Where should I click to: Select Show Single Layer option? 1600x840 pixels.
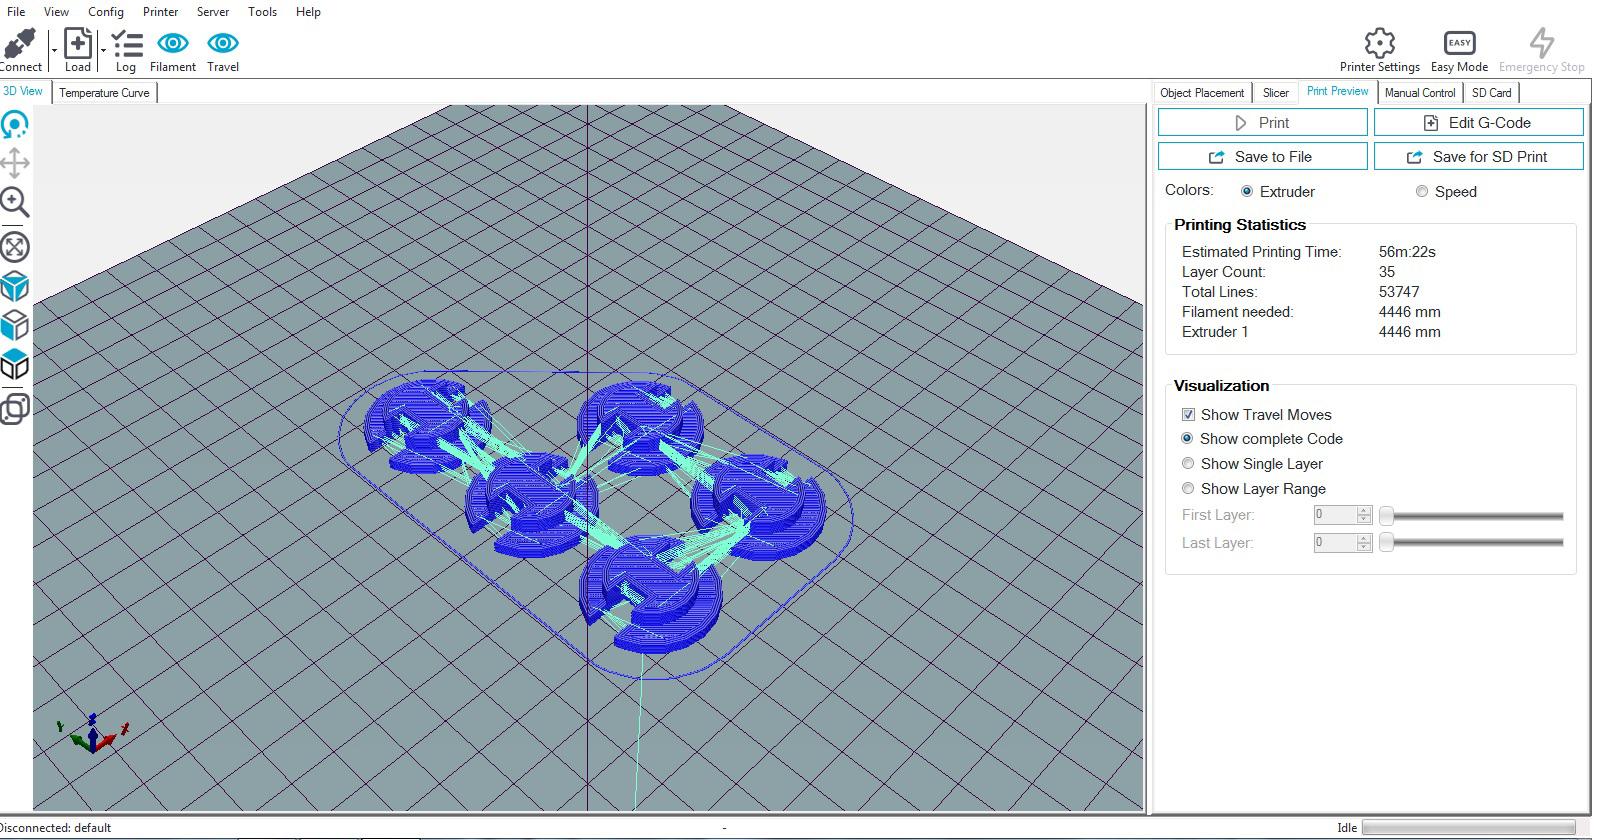pos(1188,463)
